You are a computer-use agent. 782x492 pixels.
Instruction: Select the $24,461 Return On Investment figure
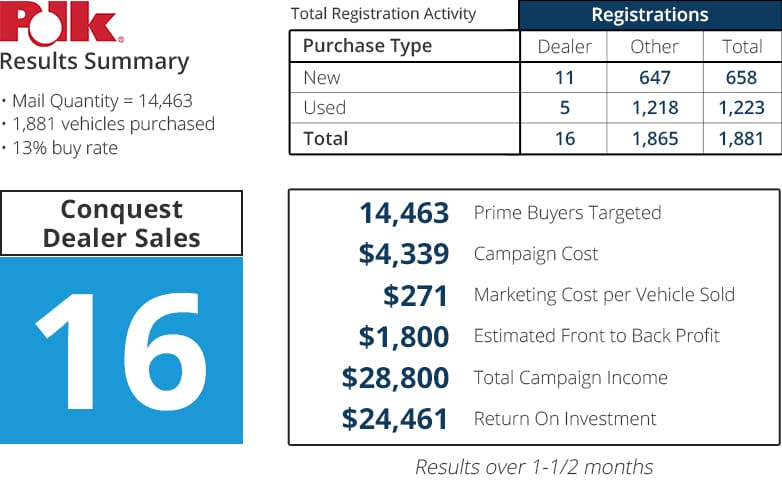(x=394, y=419)
